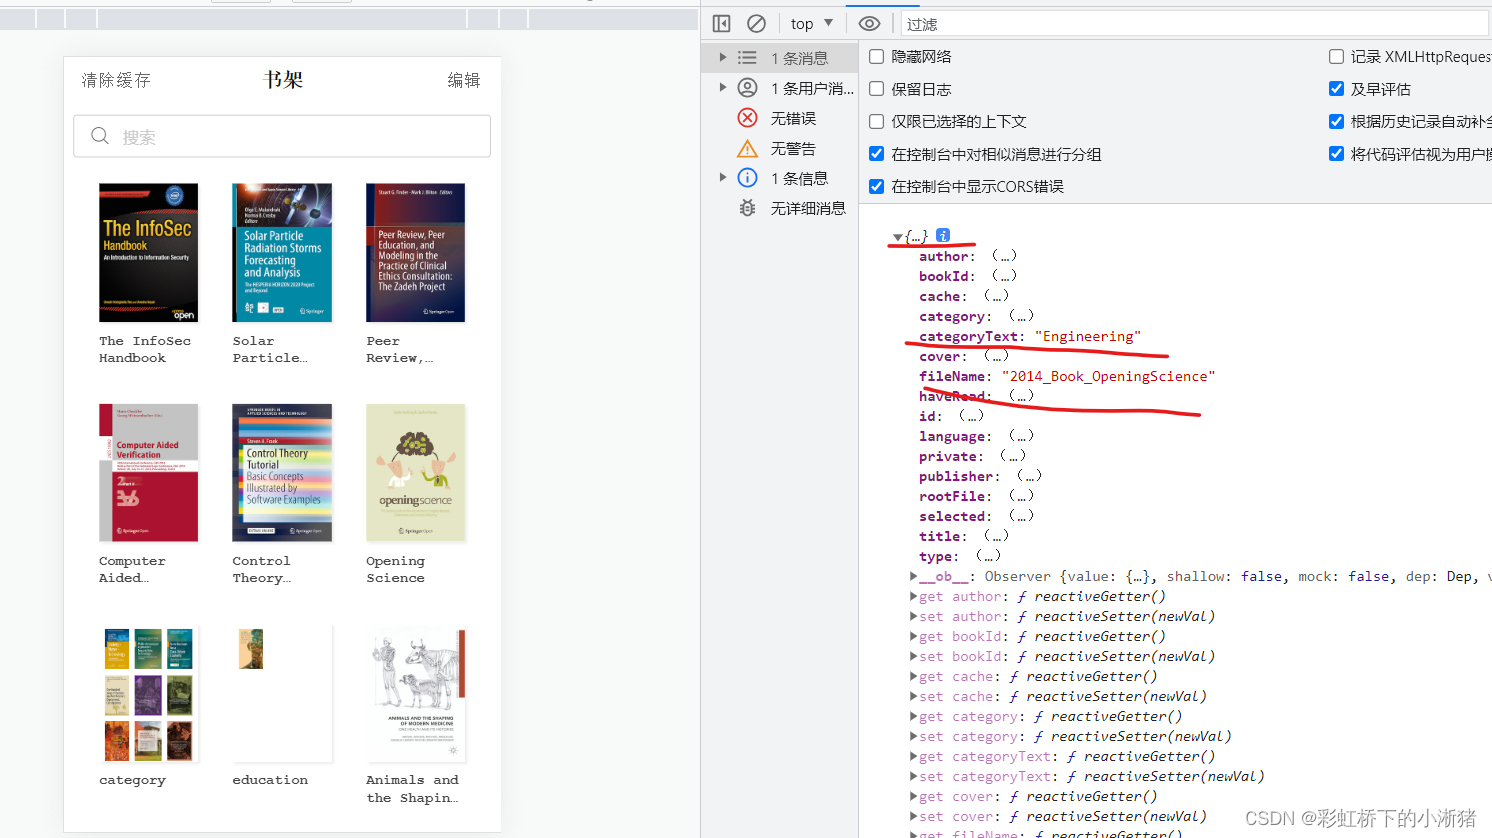Open Computer Aided Verification cover
Screen dimensions: 1492x838
[x=148, y=473]
